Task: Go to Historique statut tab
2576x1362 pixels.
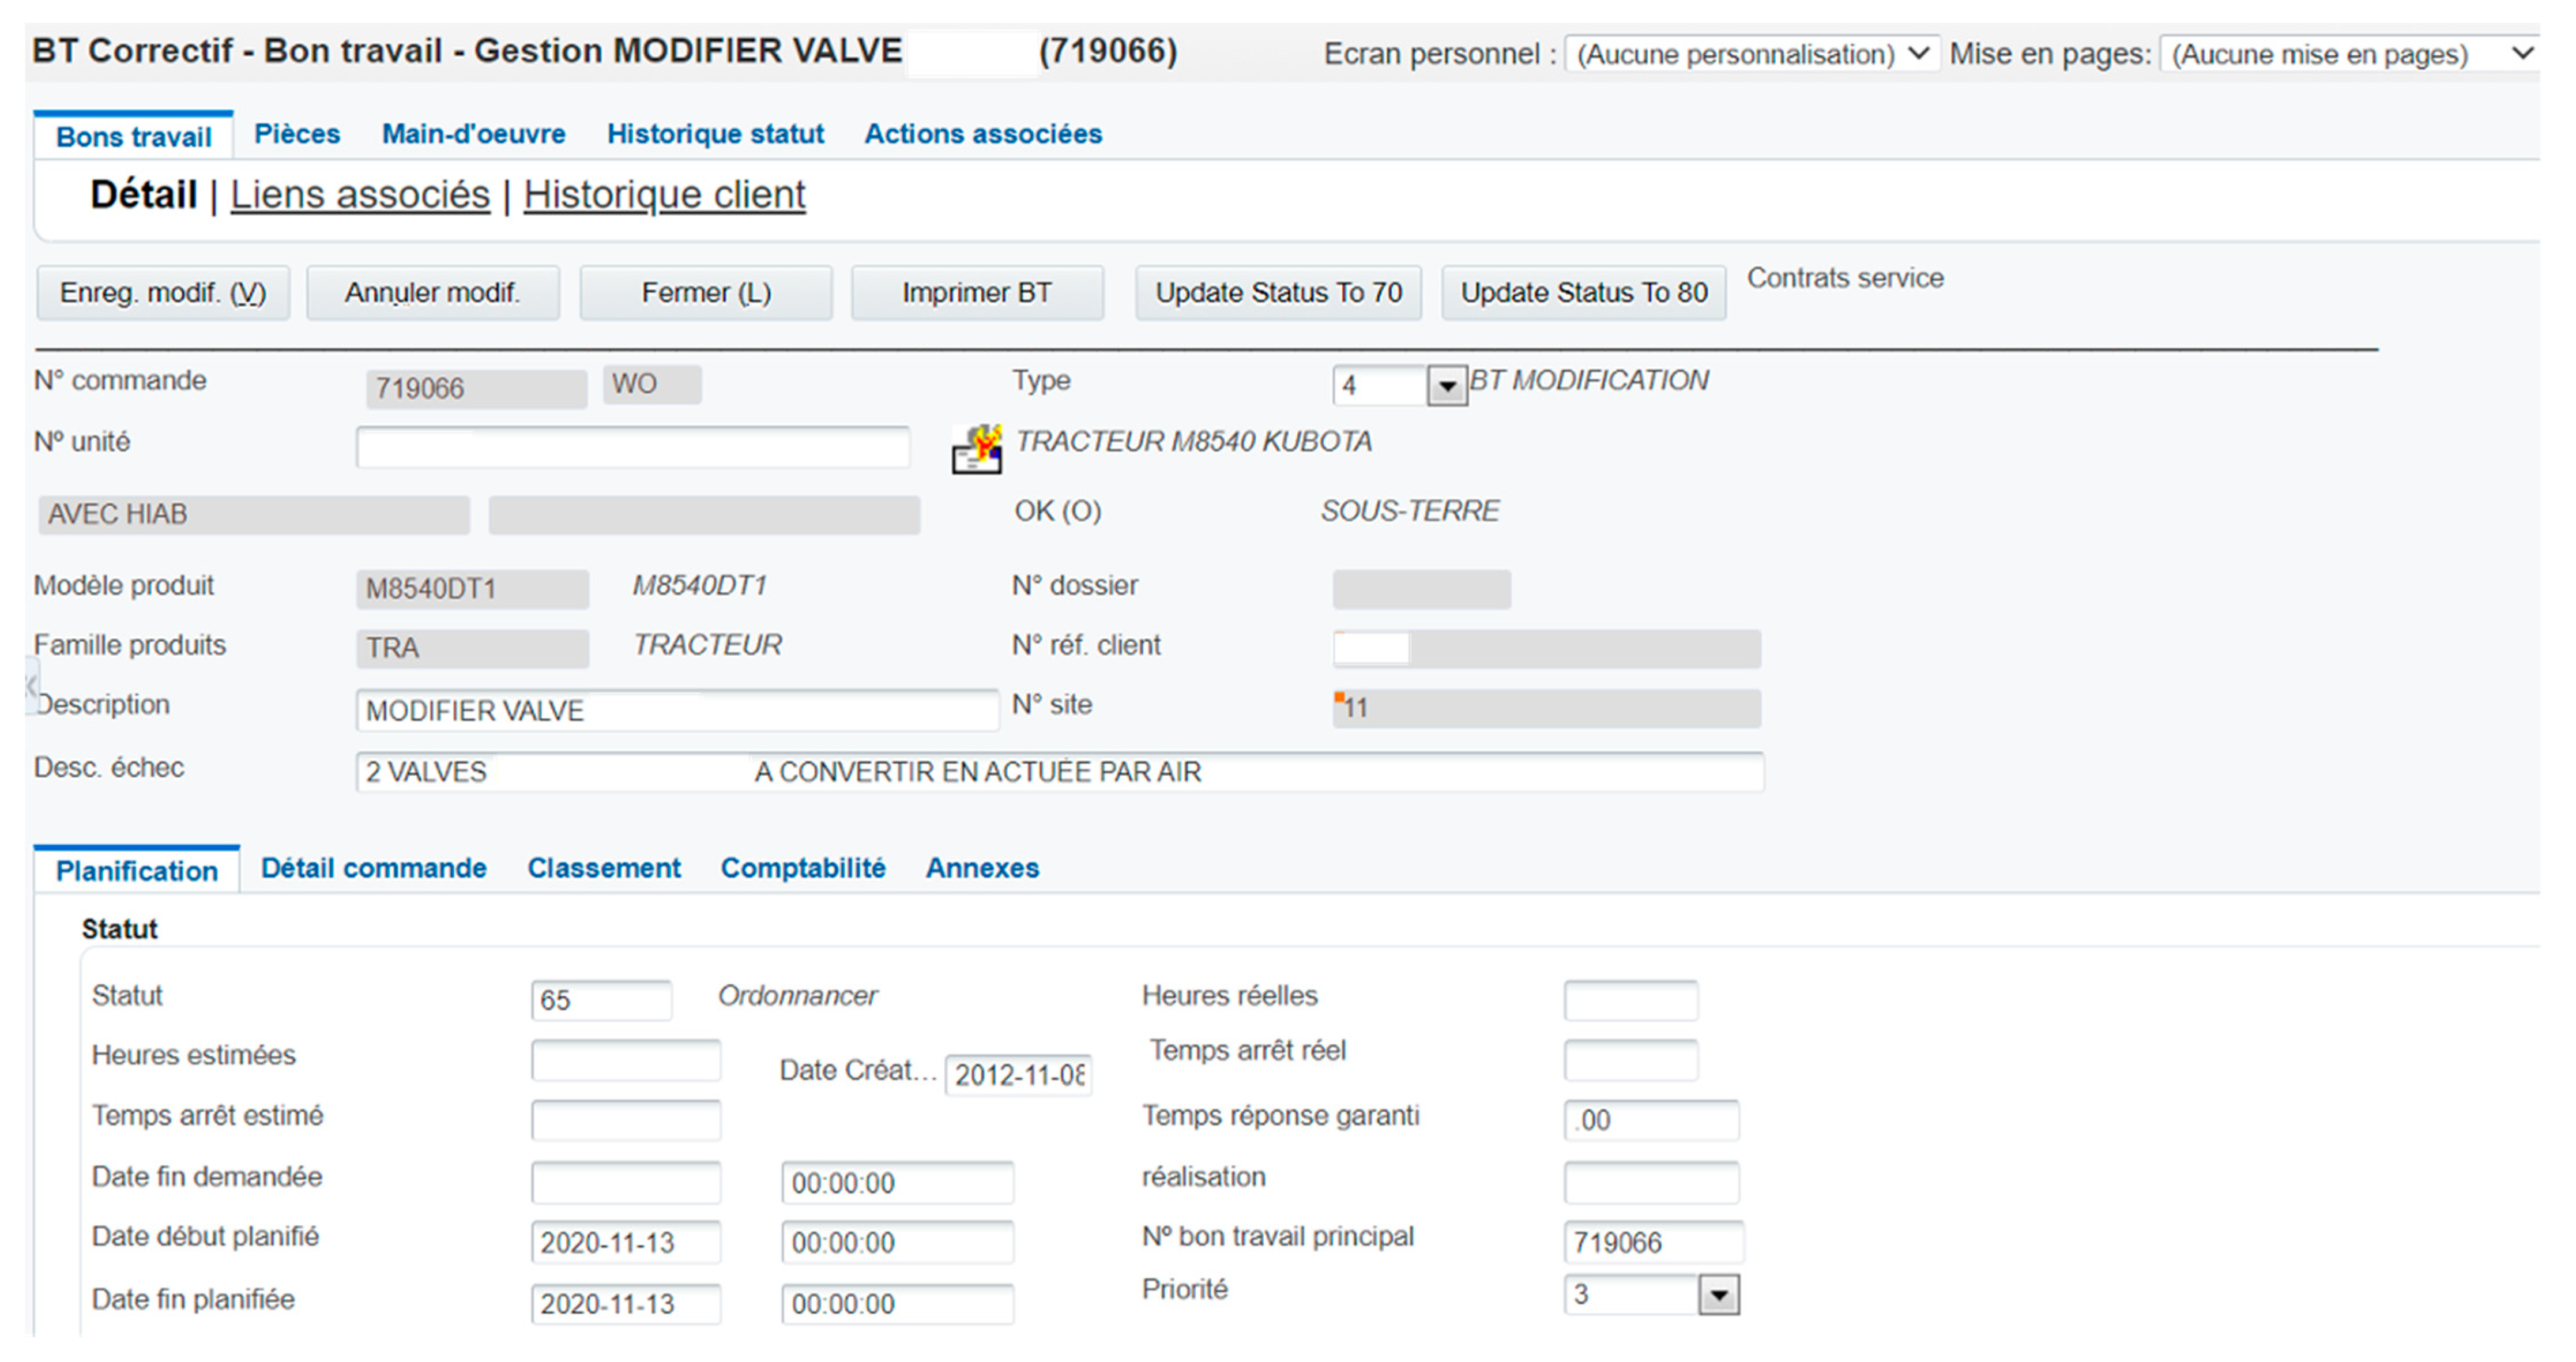Action: [x=715, y=134]
